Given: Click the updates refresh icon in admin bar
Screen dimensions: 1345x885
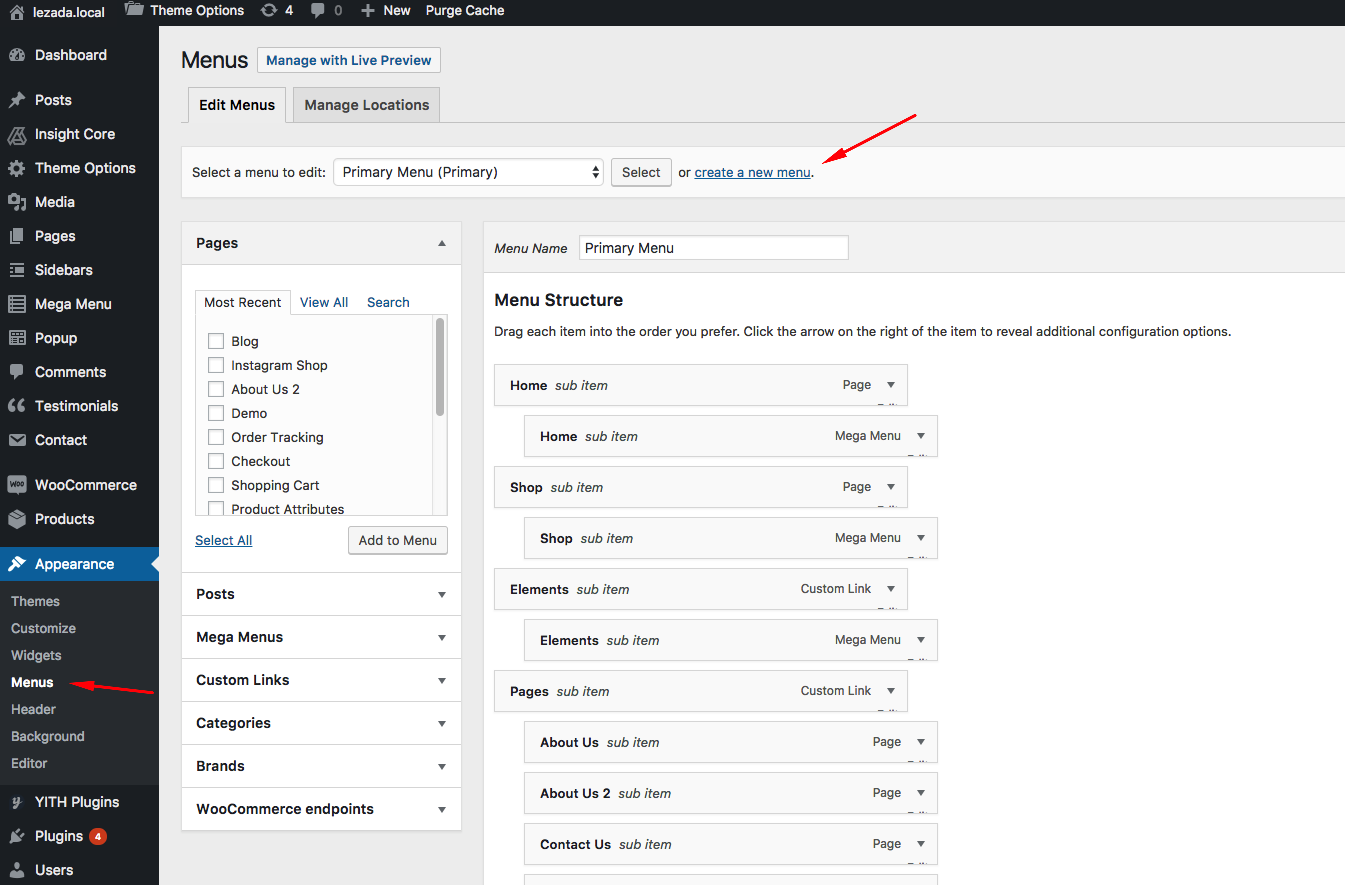Looking at the screenshot, I should click(x=268, y=10).
